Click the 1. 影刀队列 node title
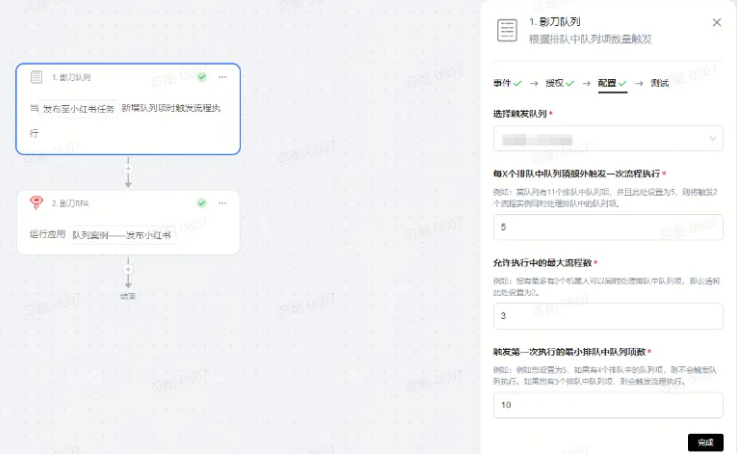 71,77
